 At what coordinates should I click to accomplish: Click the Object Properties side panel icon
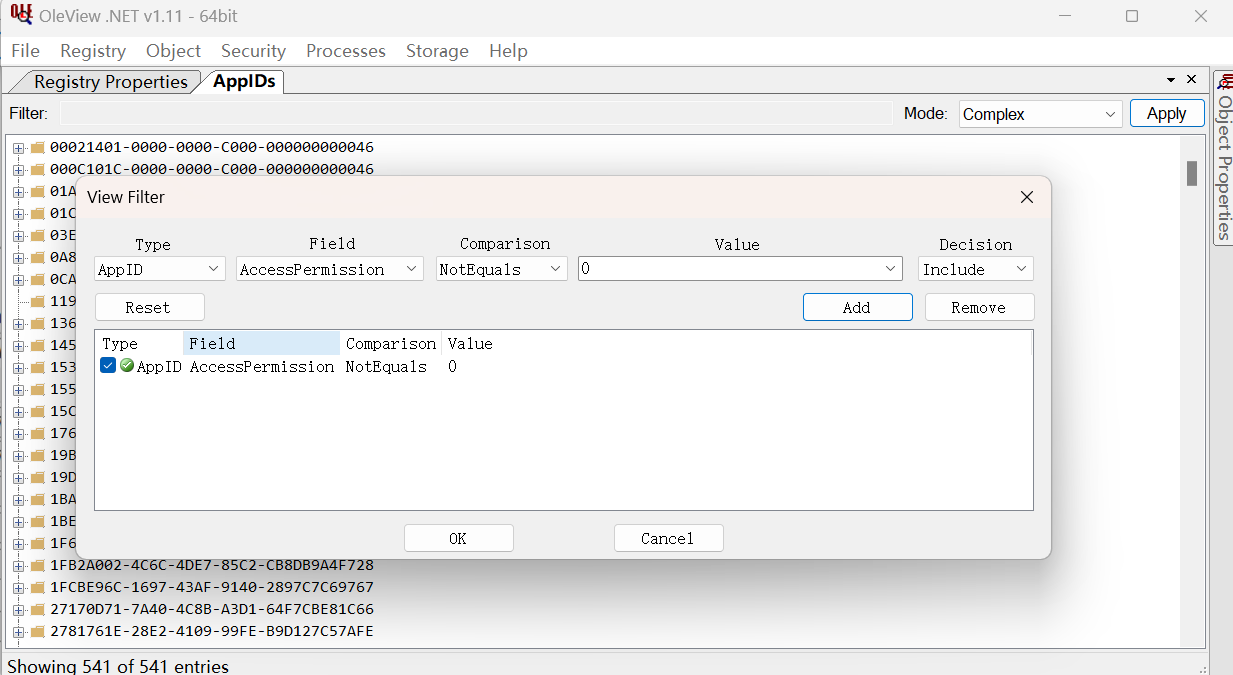click(1223, 82)
